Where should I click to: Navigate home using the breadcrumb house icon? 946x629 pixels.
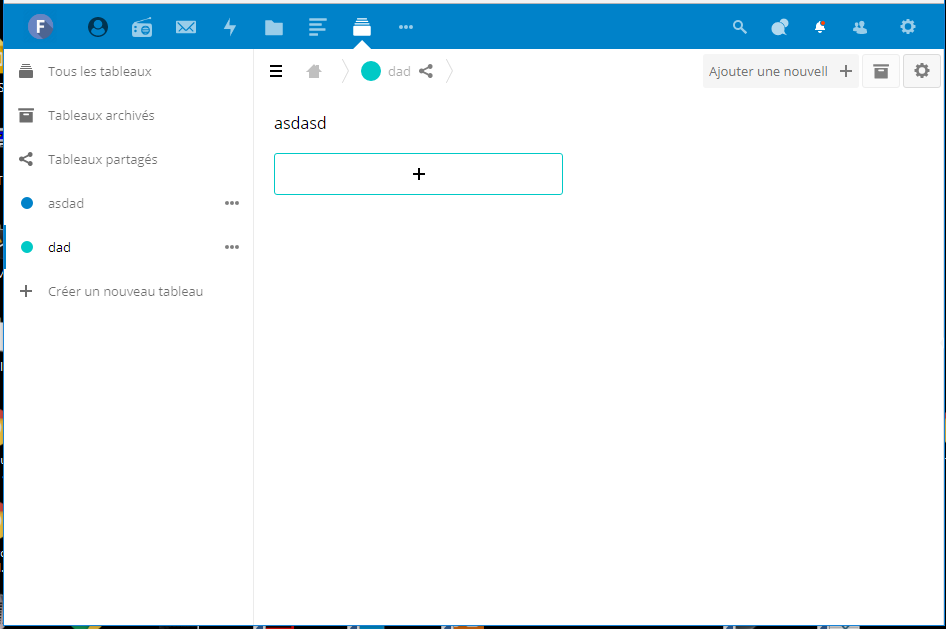[x=314, y=71]
